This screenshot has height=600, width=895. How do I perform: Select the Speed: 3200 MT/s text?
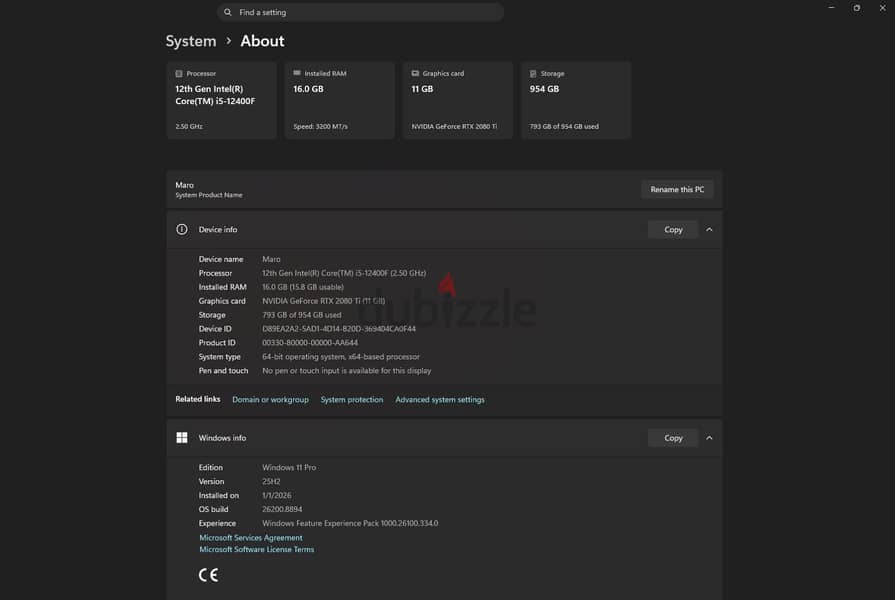pyautogui.click(x=320, y=126)
